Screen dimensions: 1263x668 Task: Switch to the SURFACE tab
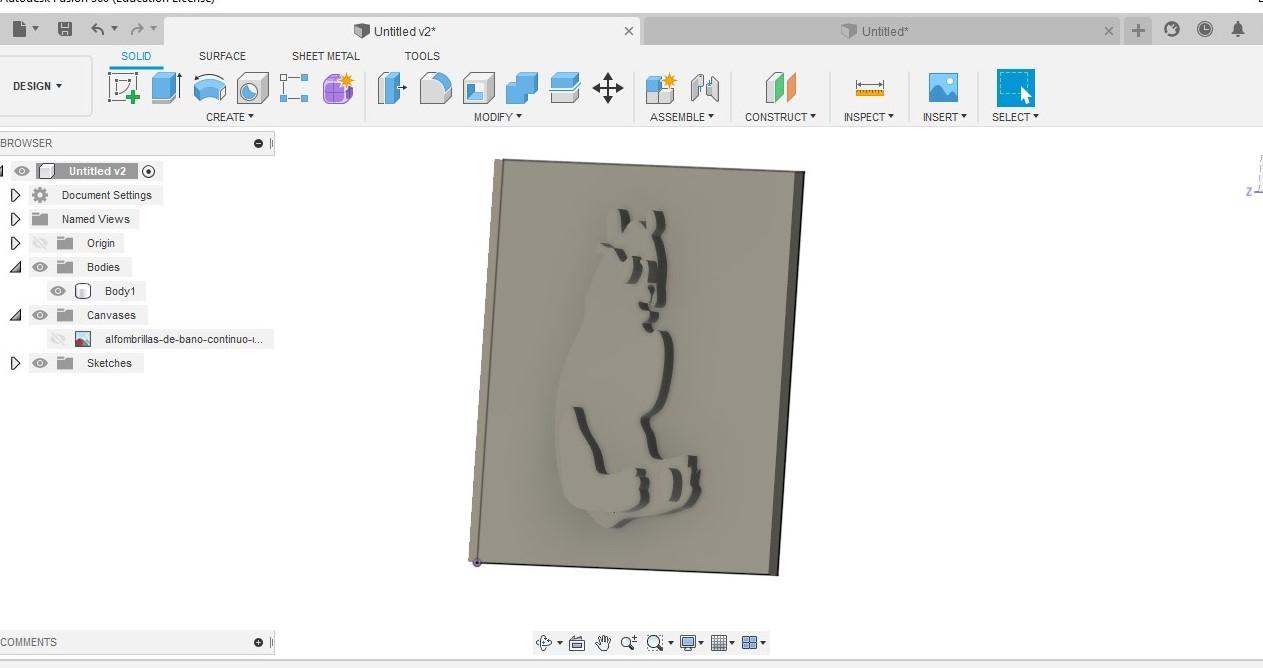[222, 56]
